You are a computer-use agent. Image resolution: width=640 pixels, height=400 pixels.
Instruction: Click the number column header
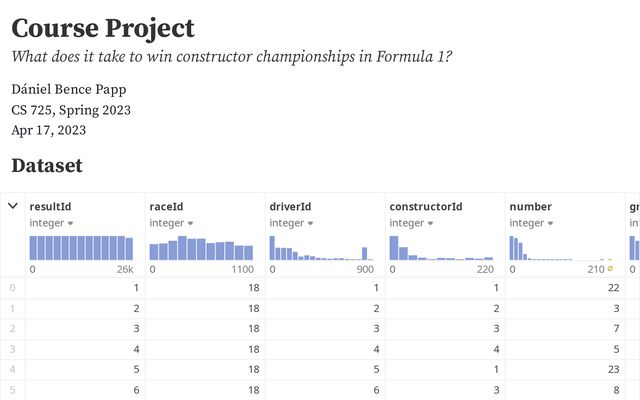coord(531,207)
